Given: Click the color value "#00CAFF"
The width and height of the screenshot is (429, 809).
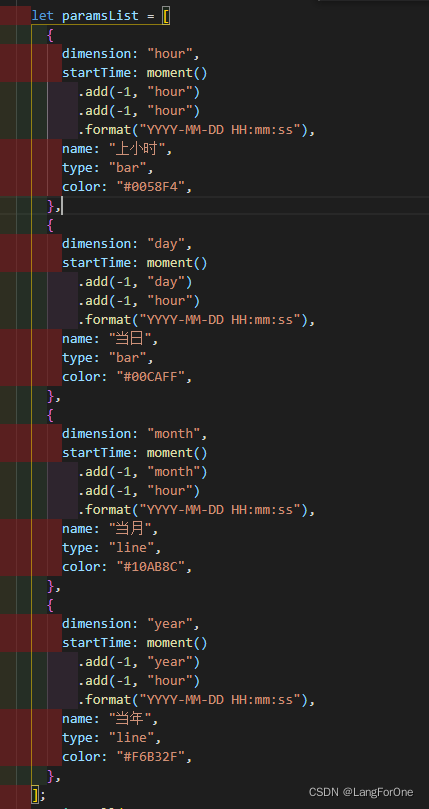Looking at the screenshot, I should click(x=150, y=377).
